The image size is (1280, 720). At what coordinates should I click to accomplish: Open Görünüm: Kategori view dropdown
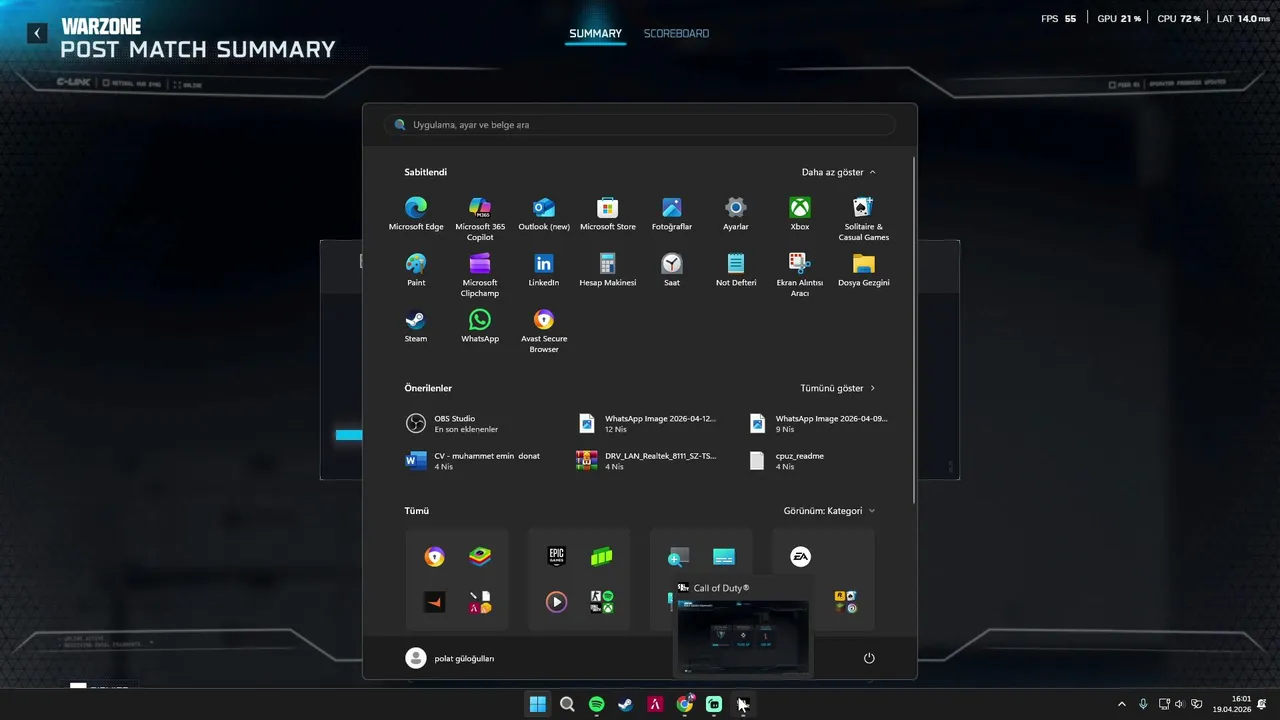tap(829, 511)
